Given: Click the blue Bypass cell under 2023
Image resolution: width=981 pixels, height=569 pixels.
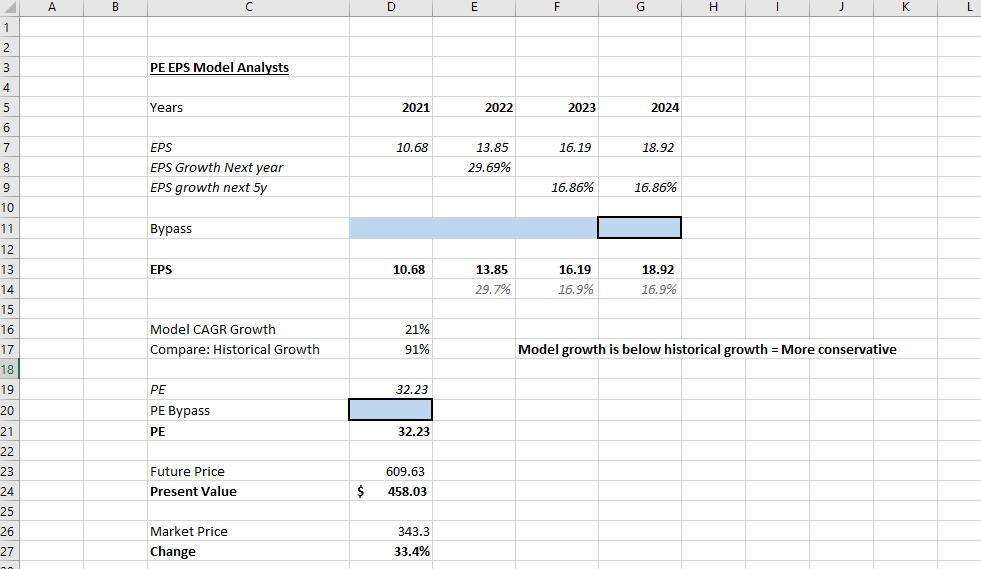Looking at the screenshot, I should point(557,228).
